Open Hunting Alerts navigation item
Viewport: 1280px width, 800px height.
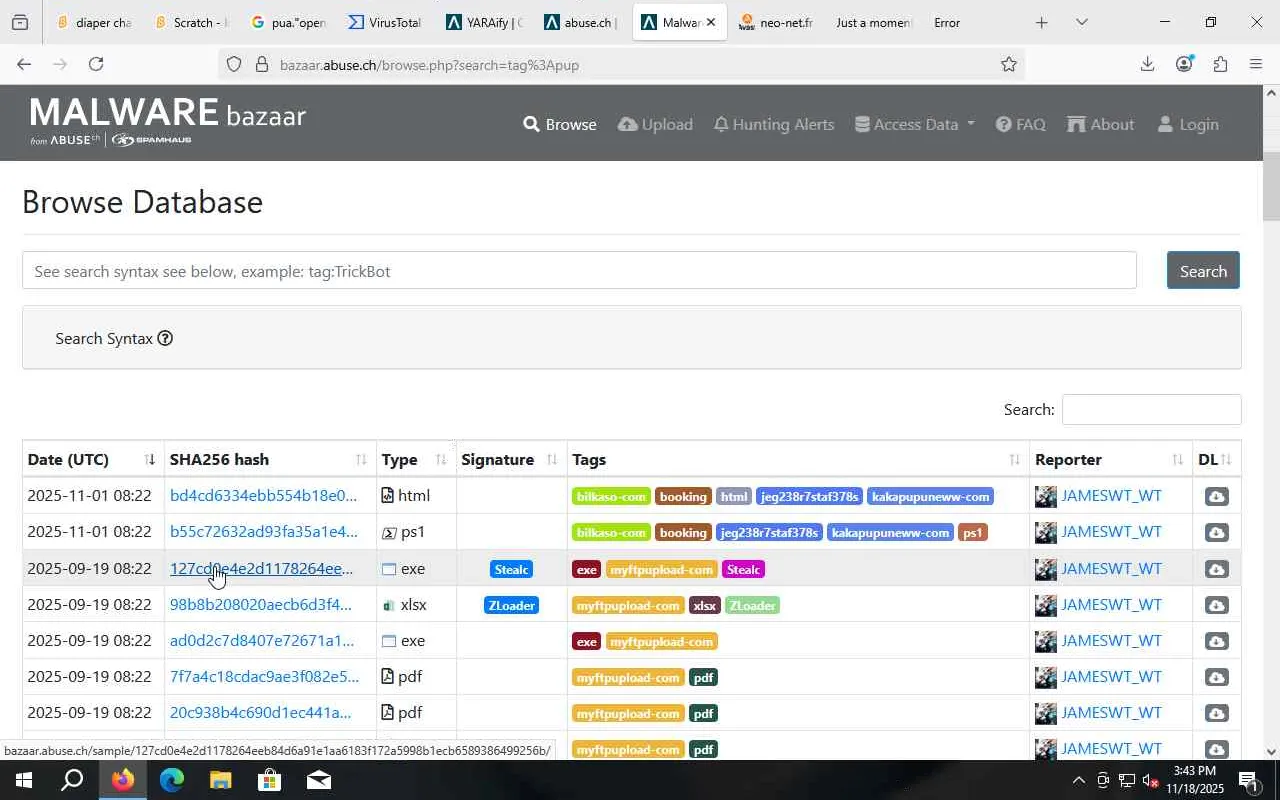tap(774, 124)
